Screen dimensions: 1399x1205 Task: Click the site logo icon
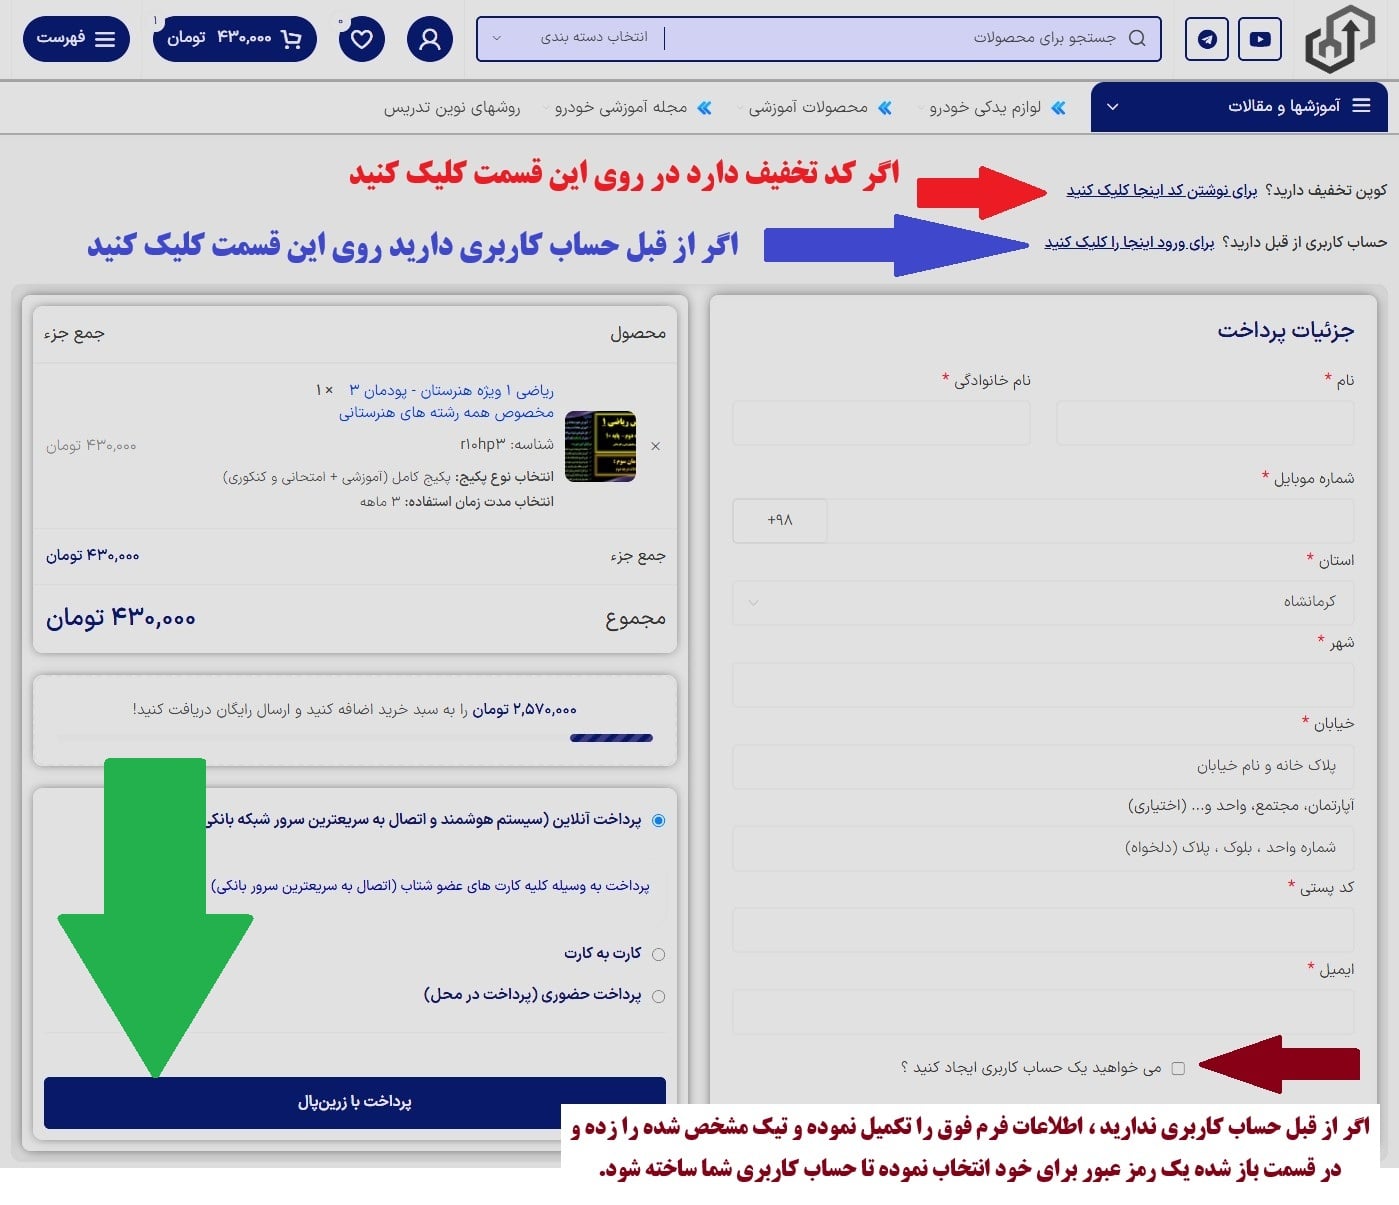coord(1339,40)
